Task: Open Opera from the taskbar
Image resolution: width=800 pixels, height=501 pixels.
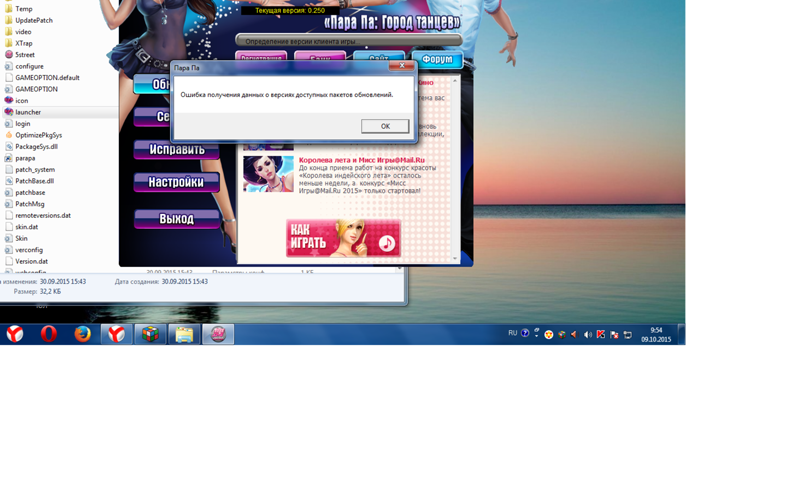Action: tap(48, 334)
